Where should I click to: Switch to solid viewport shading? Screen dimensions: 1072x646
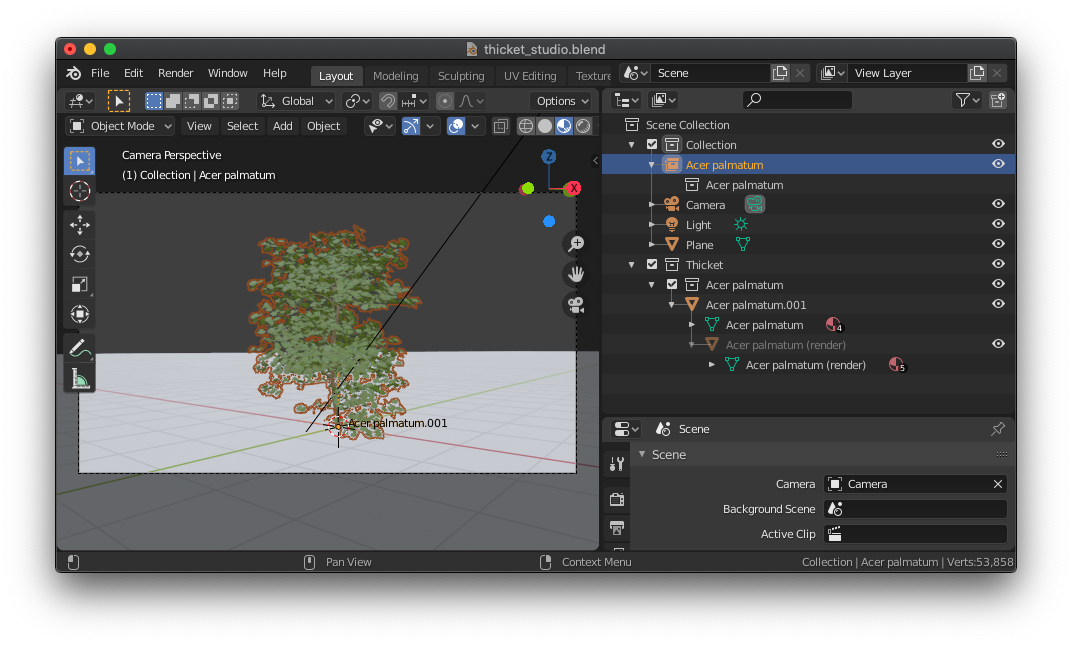[545, 126]
